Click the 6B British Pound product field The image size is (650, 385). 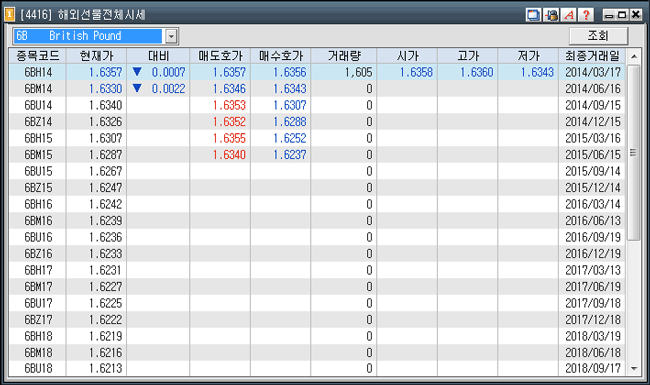click(x=88, y=36)
